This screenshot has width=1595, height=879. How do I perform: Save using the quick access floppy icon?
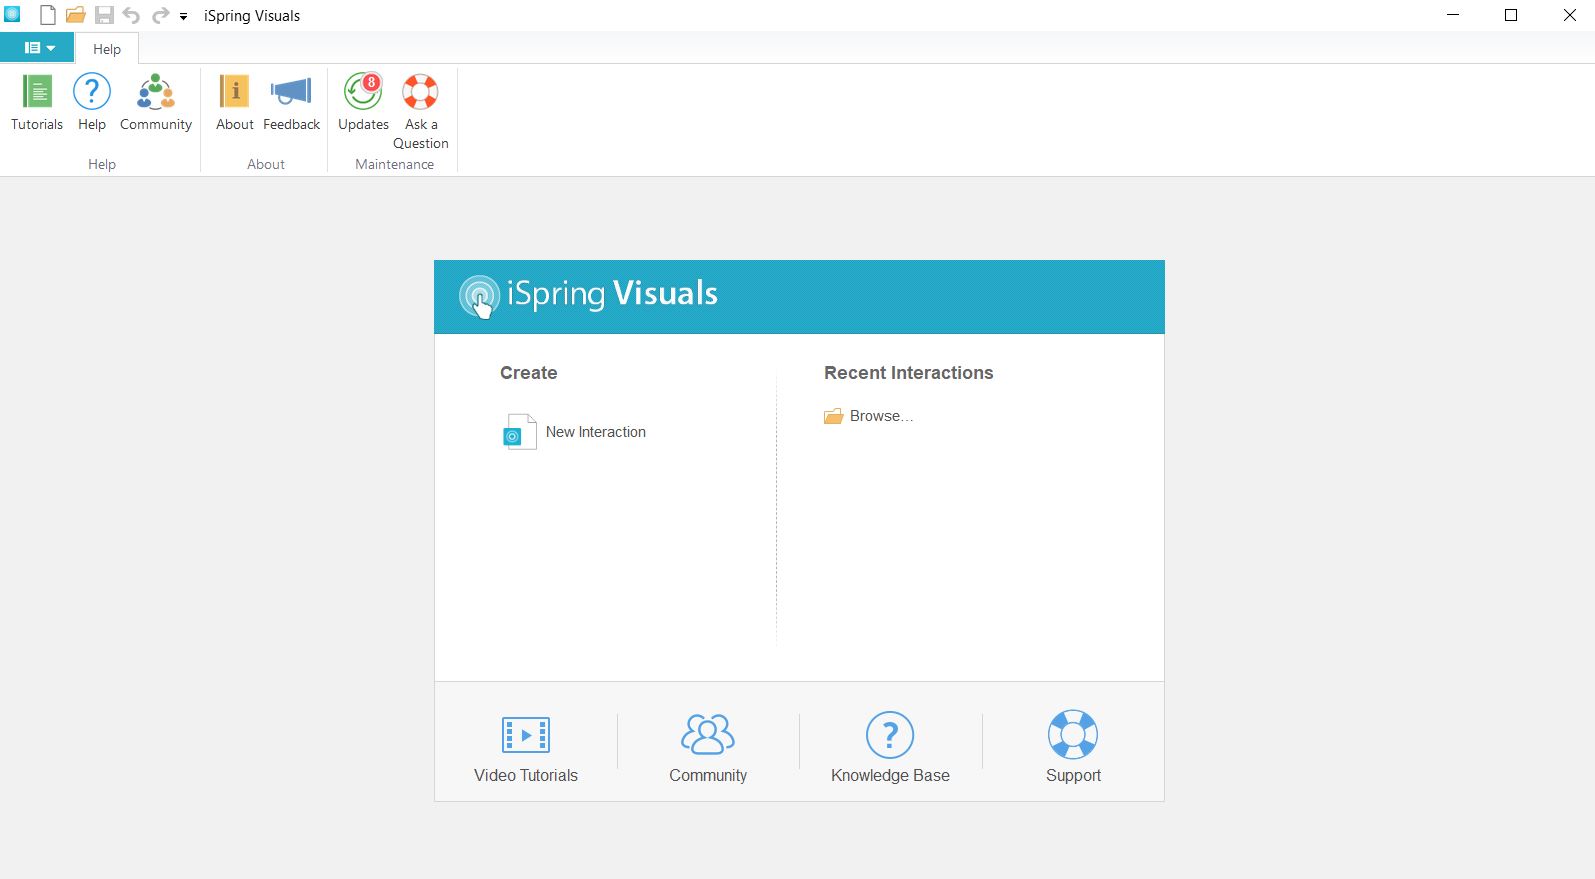104,15
